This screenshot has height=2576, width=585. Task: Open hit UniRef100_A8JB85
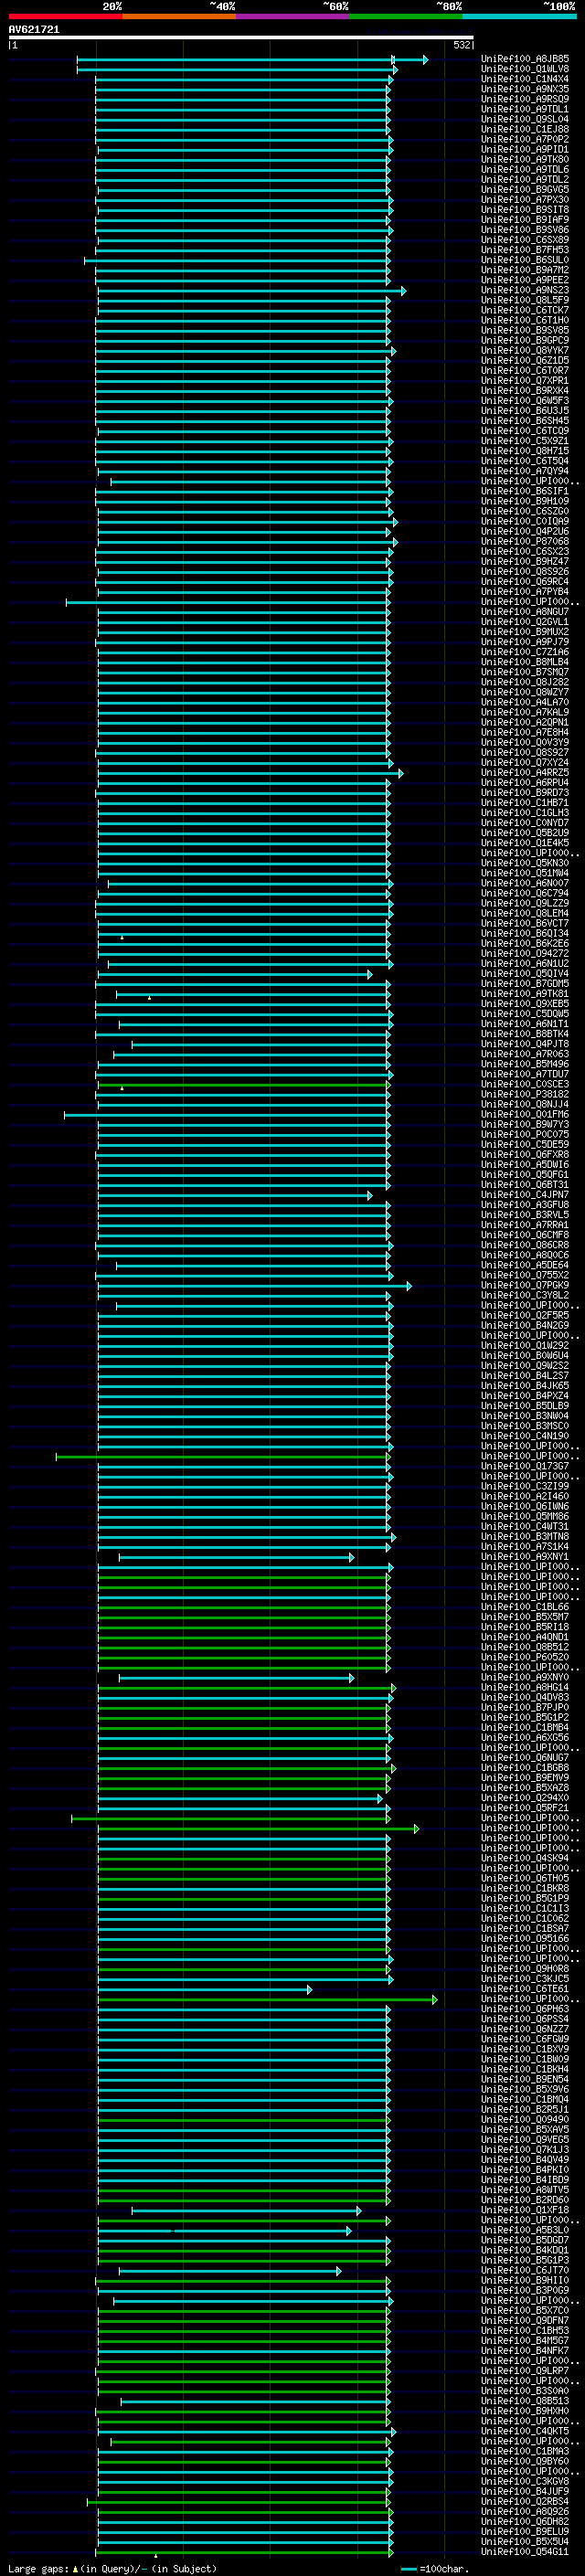[x=525, y=60]
